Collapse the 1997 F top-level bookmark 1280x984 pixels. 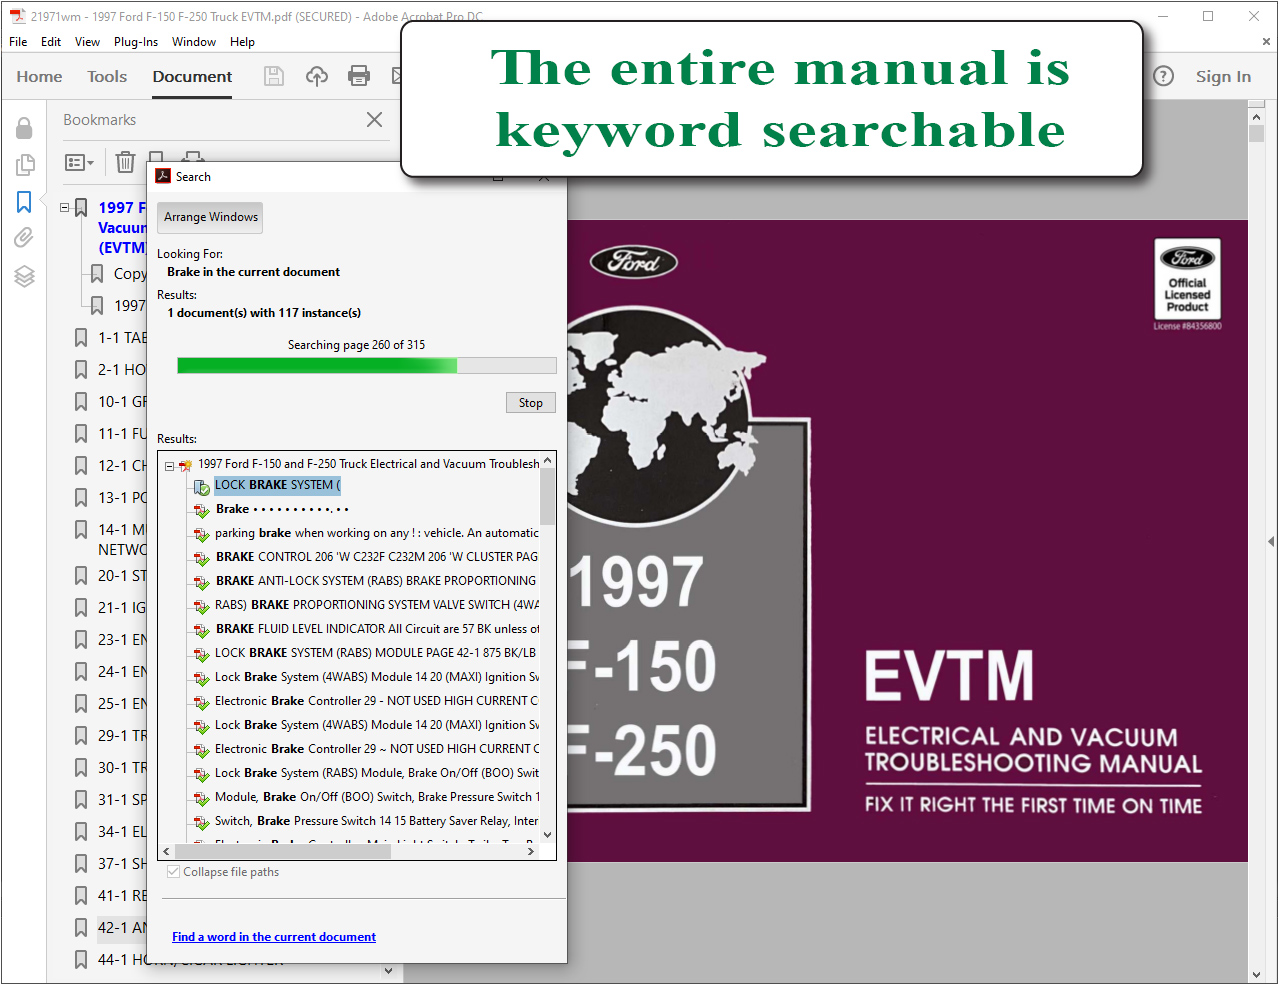(x=64, y=208)
